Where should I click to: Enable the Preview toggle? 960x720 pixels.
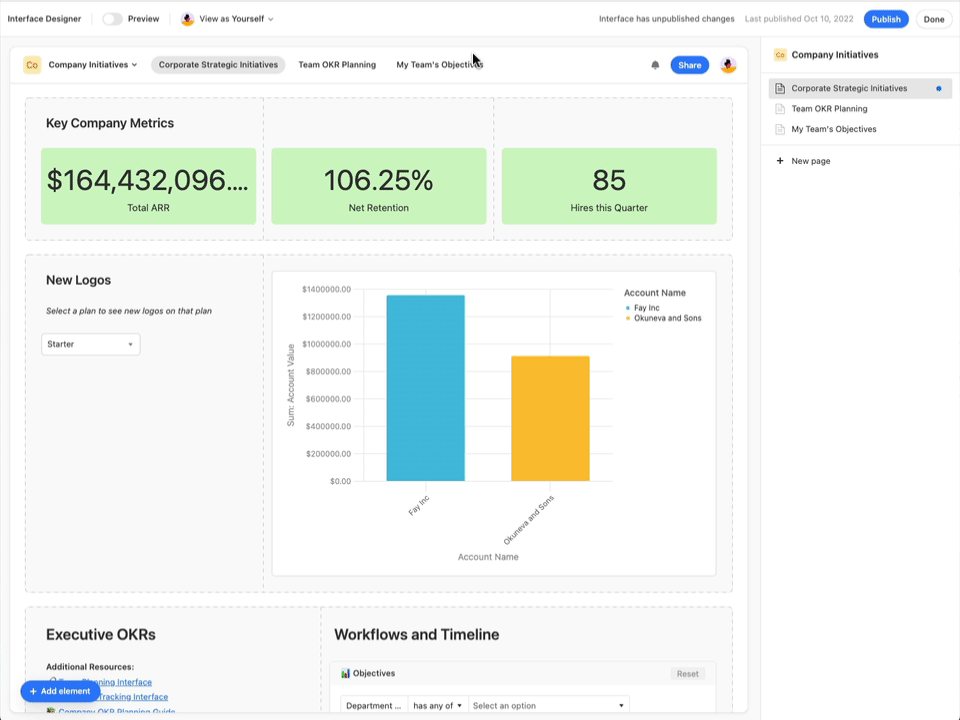[x=111, y=18]
